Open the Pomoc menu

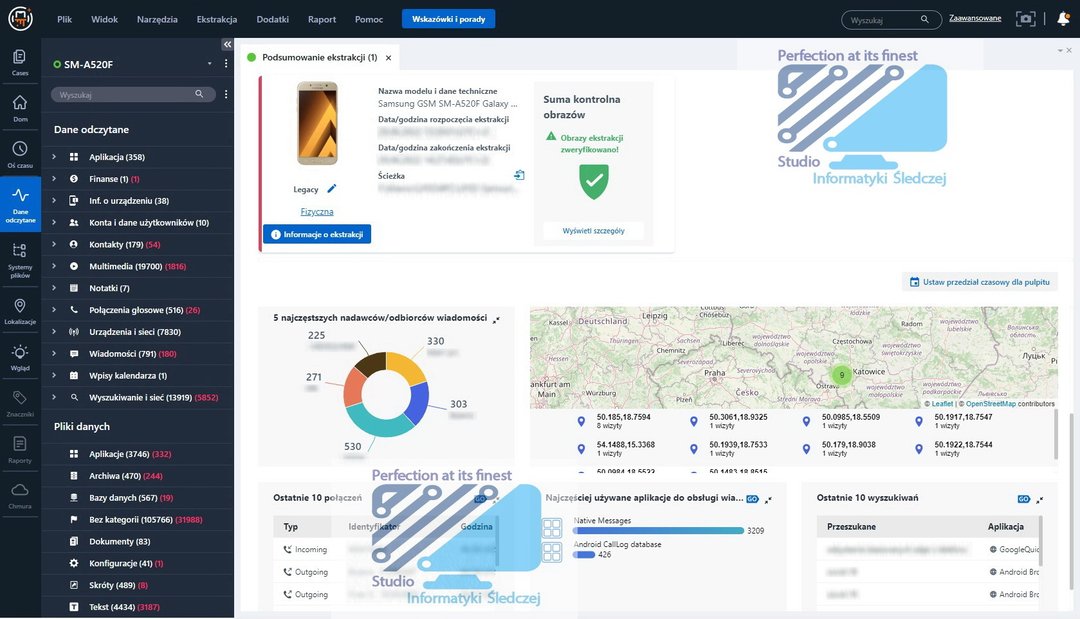click(x=368, y=19)
